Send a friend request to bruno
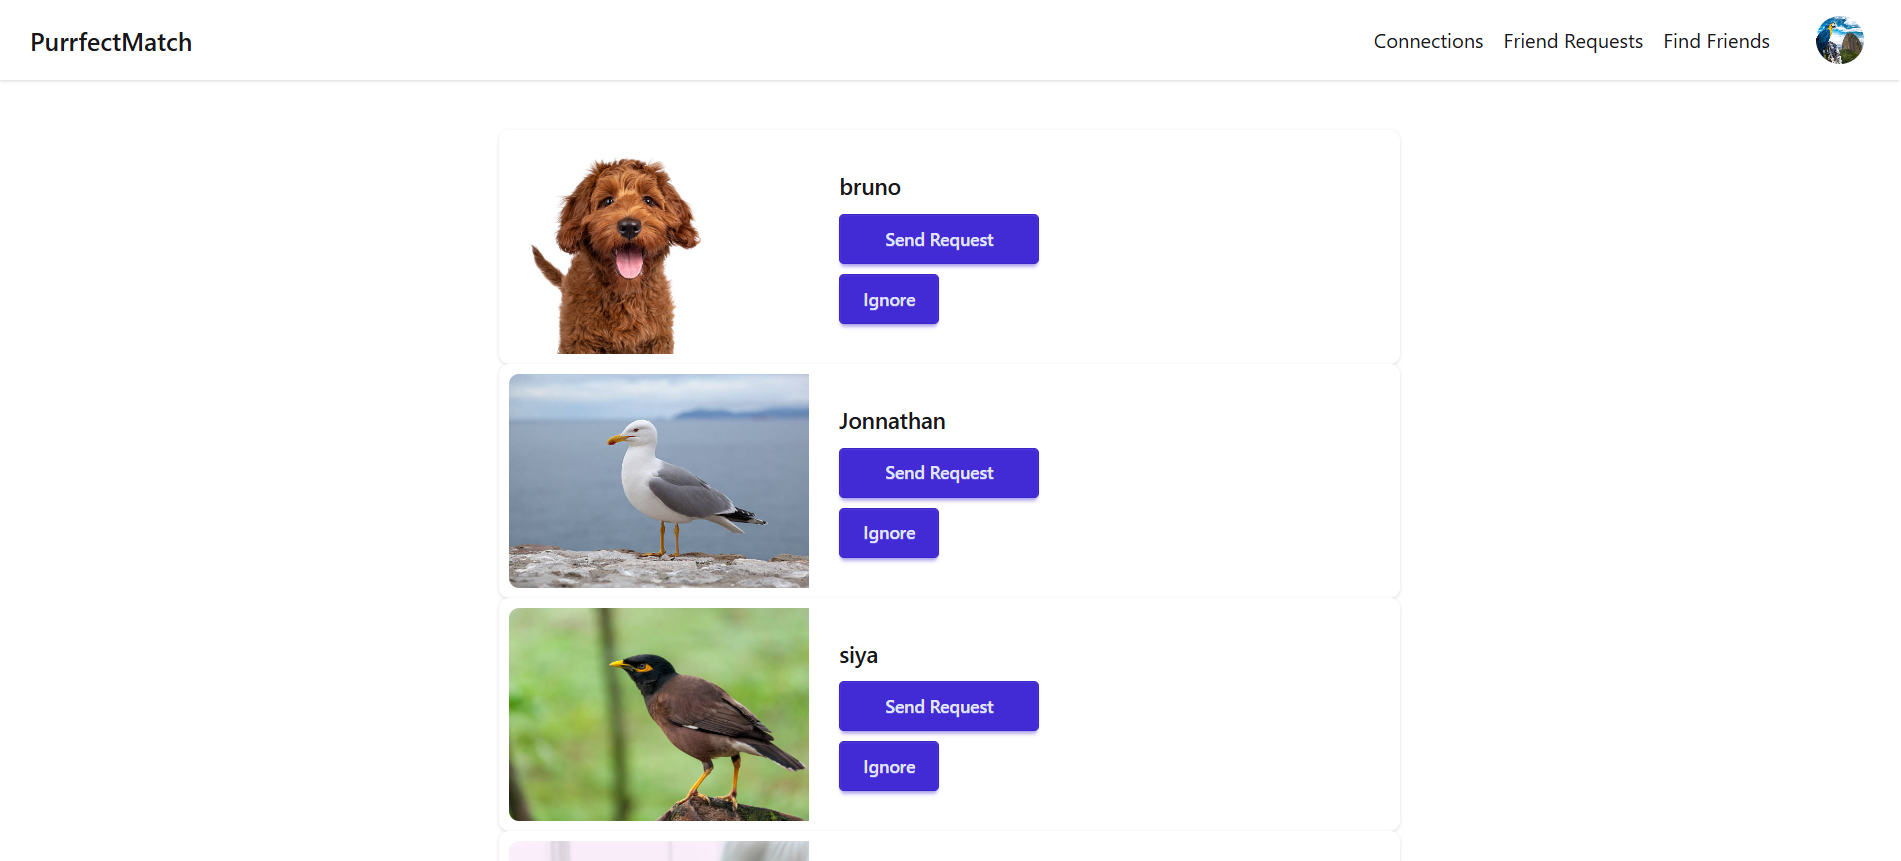This screenshot has height=861, width=1901. tap(939, 239)
